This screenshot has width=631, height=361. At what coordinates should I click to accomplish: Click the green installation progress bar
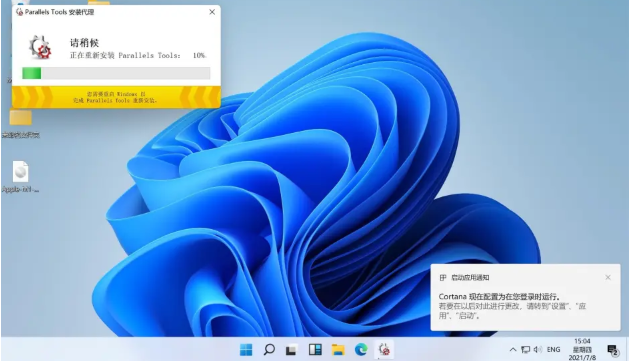[x=116, y=73]
